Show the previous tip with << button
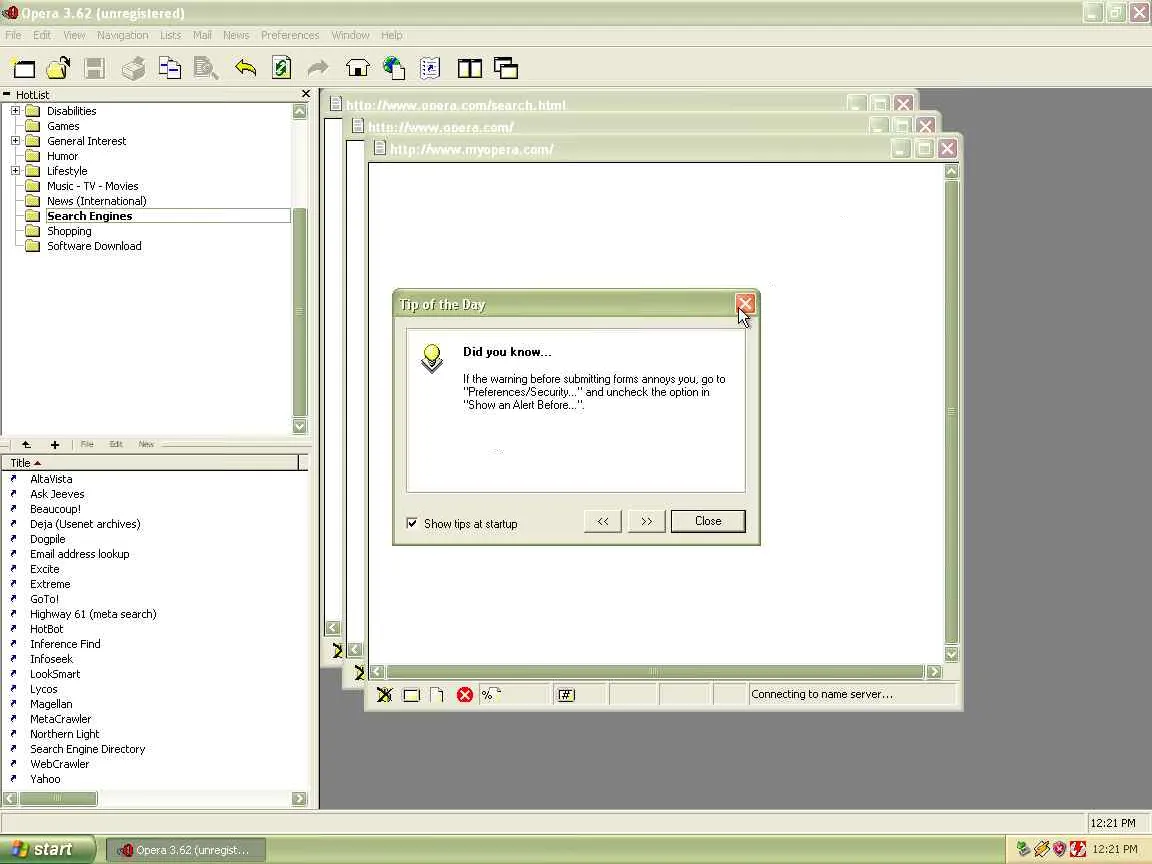1152x864 pixels. point(602,521)
